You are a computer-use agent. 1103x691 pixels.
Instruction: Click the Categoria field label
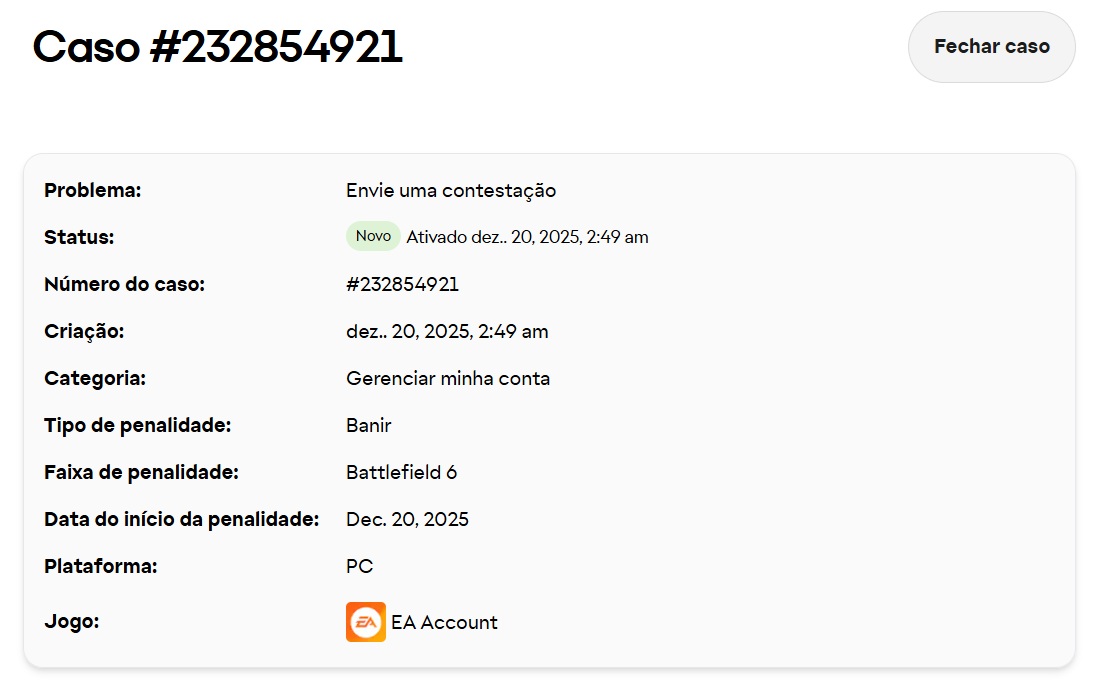coord(95,378)
